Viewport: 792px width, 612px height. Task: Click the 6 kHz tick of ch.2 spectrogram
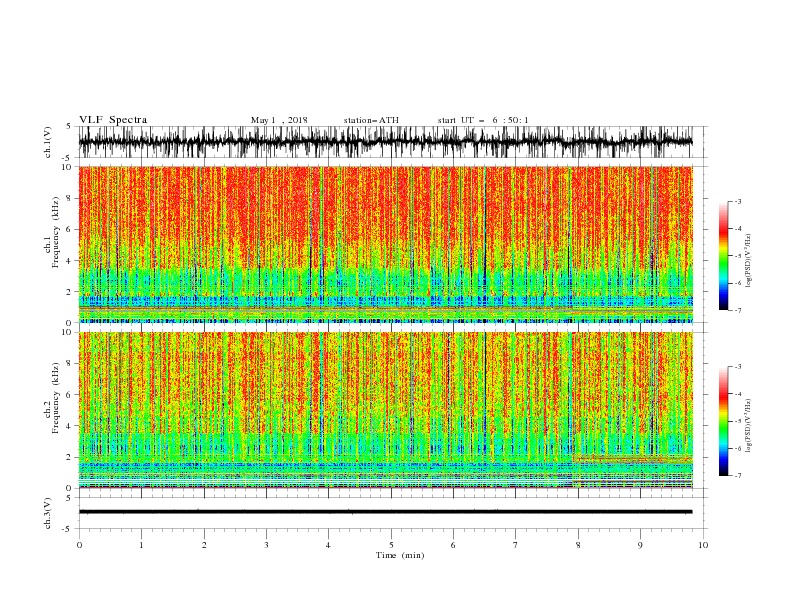[x=70, y=395]
